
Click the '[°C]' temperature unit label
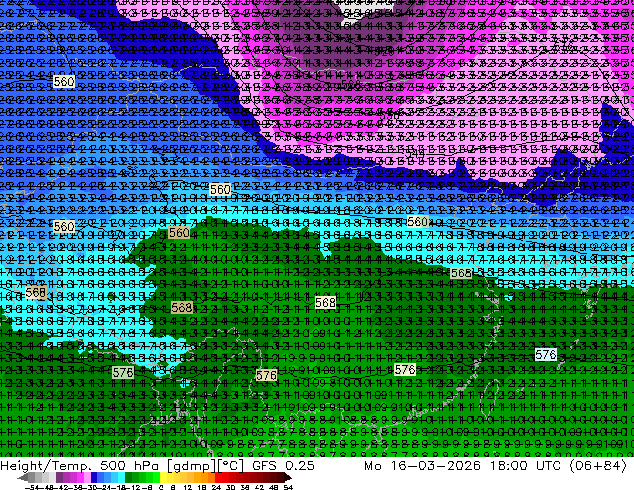(230, 466)
